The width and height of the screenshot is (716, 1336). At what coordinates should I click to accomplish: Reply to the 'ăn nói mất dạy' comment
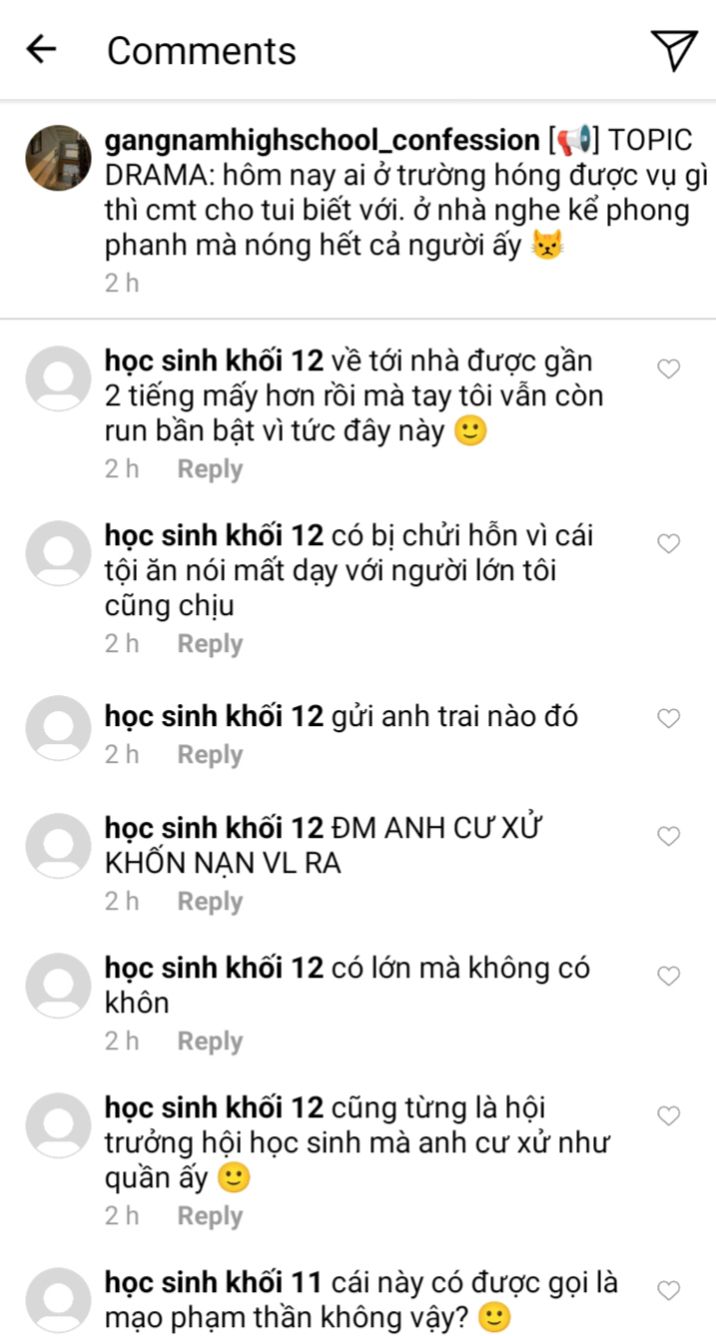[210, 644]
